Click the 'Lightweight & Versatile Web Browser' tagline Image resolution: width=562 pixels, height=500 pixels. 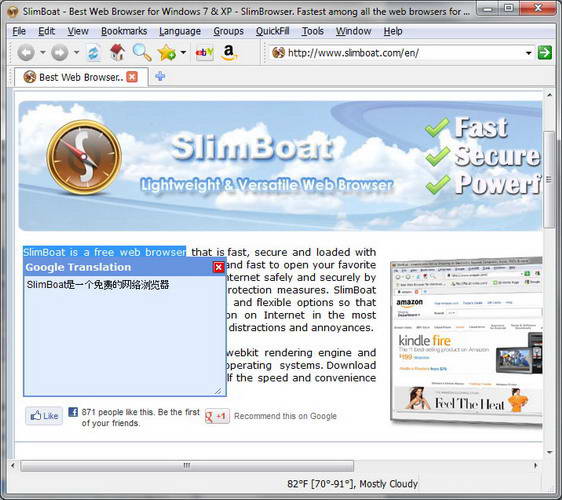click(x=267, y=185)
